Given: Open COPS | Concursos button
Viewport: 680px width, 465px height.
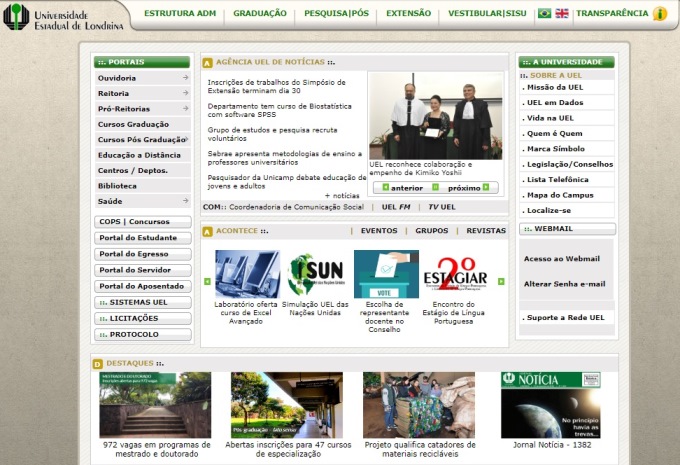Looking at the screenshot, I should point(143,222).
